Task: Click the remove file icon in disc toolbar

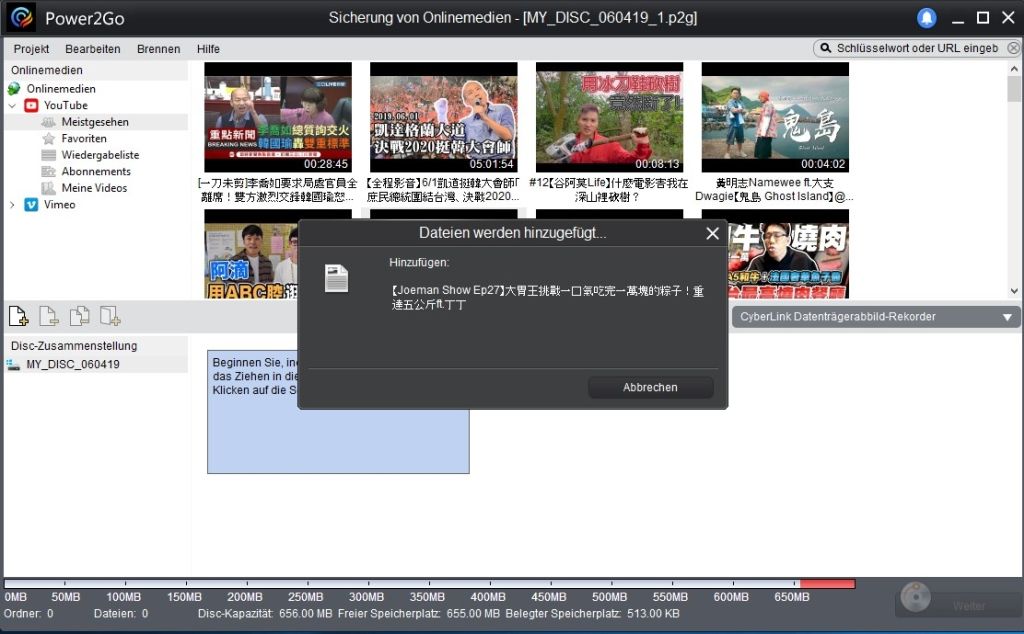Action: point(49,317)
